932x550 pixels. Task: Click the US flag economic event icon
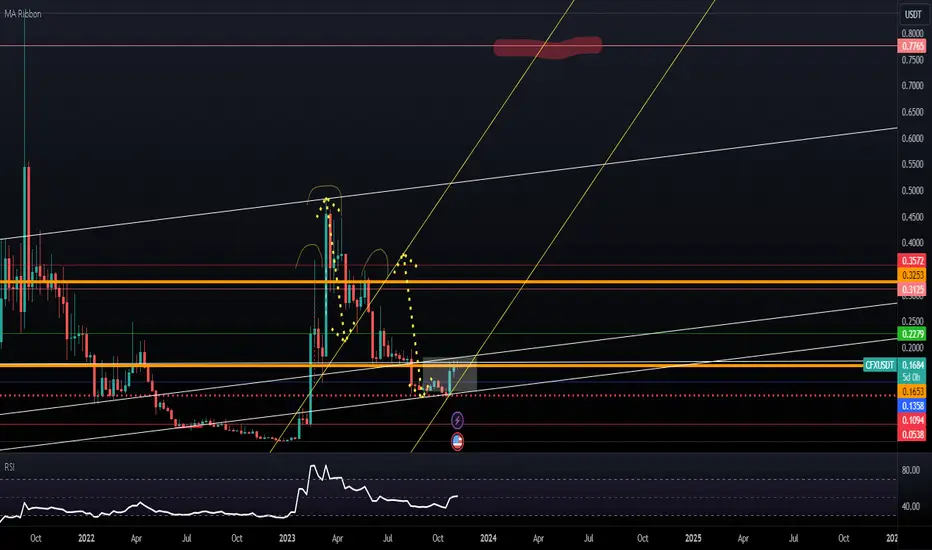pos(457,442)
